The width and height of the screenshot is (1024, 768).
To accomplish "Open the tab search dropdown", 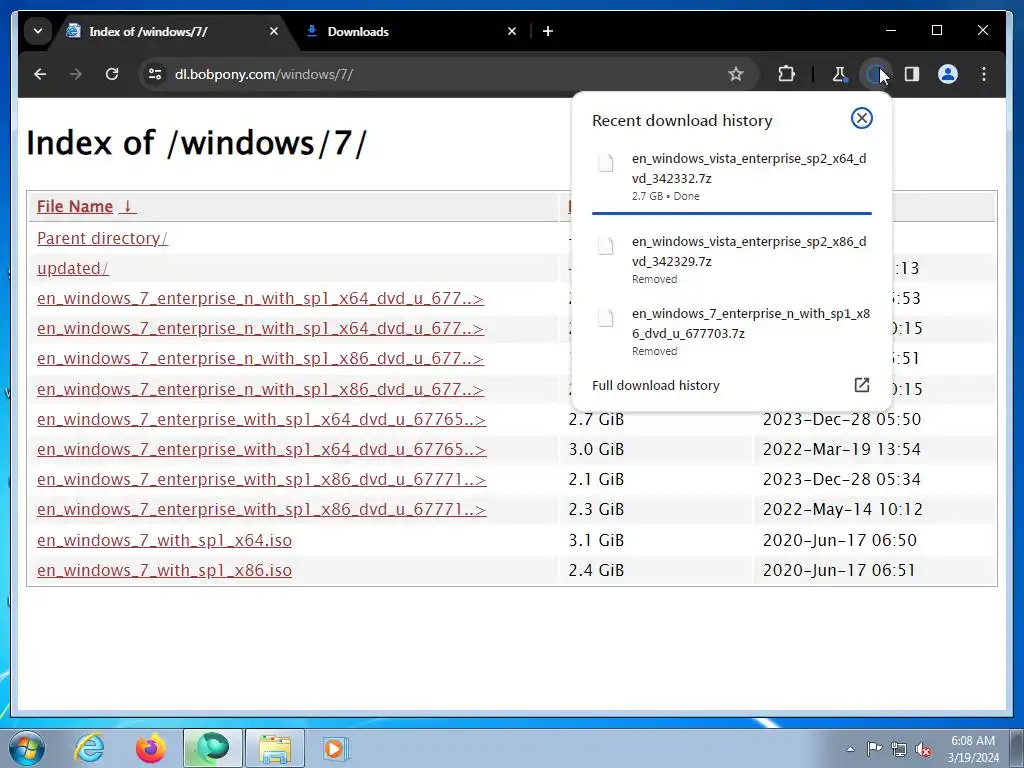I will pyautogui.click(x=38, y=31).
